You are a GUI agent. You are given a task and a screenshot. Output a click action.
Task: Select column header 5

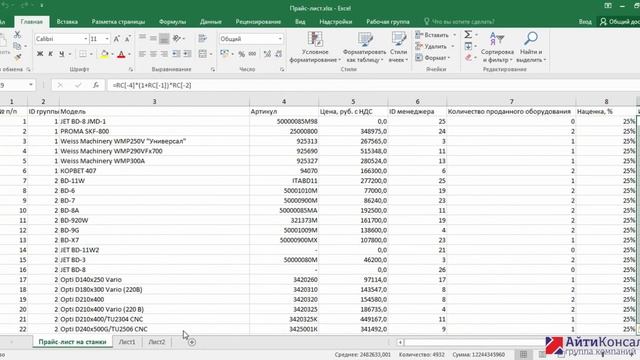pyautogui.click(x=353, y=101)
